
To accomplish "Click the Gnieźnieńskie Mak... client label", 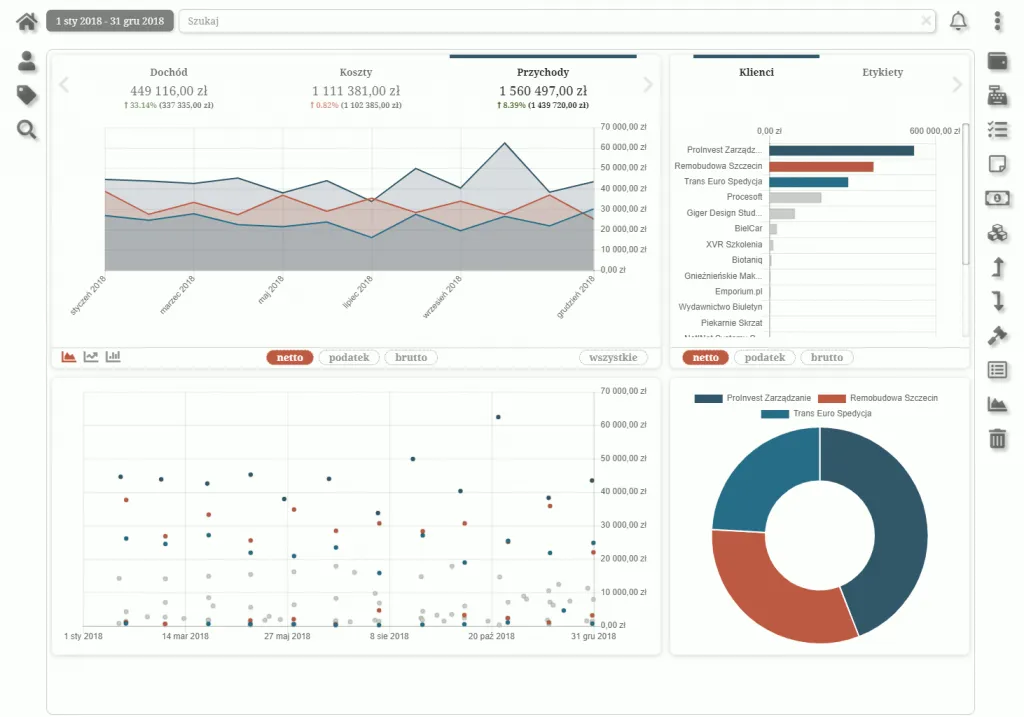I will tap(723, 276).
